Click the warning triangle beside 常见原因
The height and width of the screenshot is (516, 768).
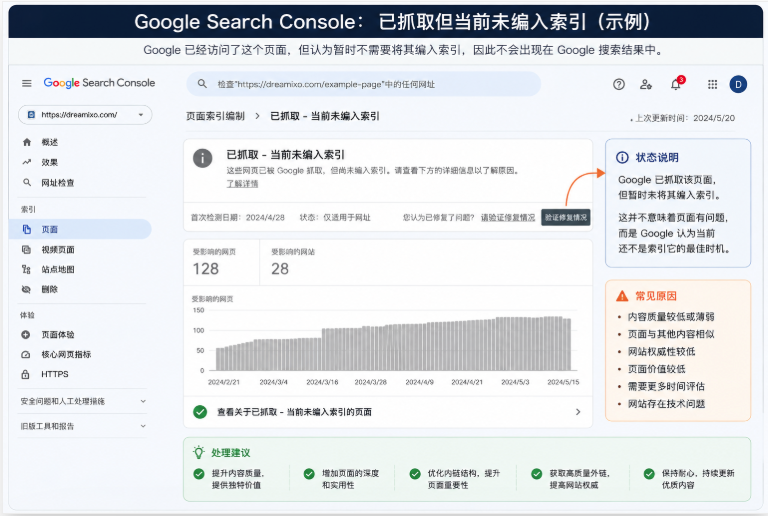[x=622, y=296]
